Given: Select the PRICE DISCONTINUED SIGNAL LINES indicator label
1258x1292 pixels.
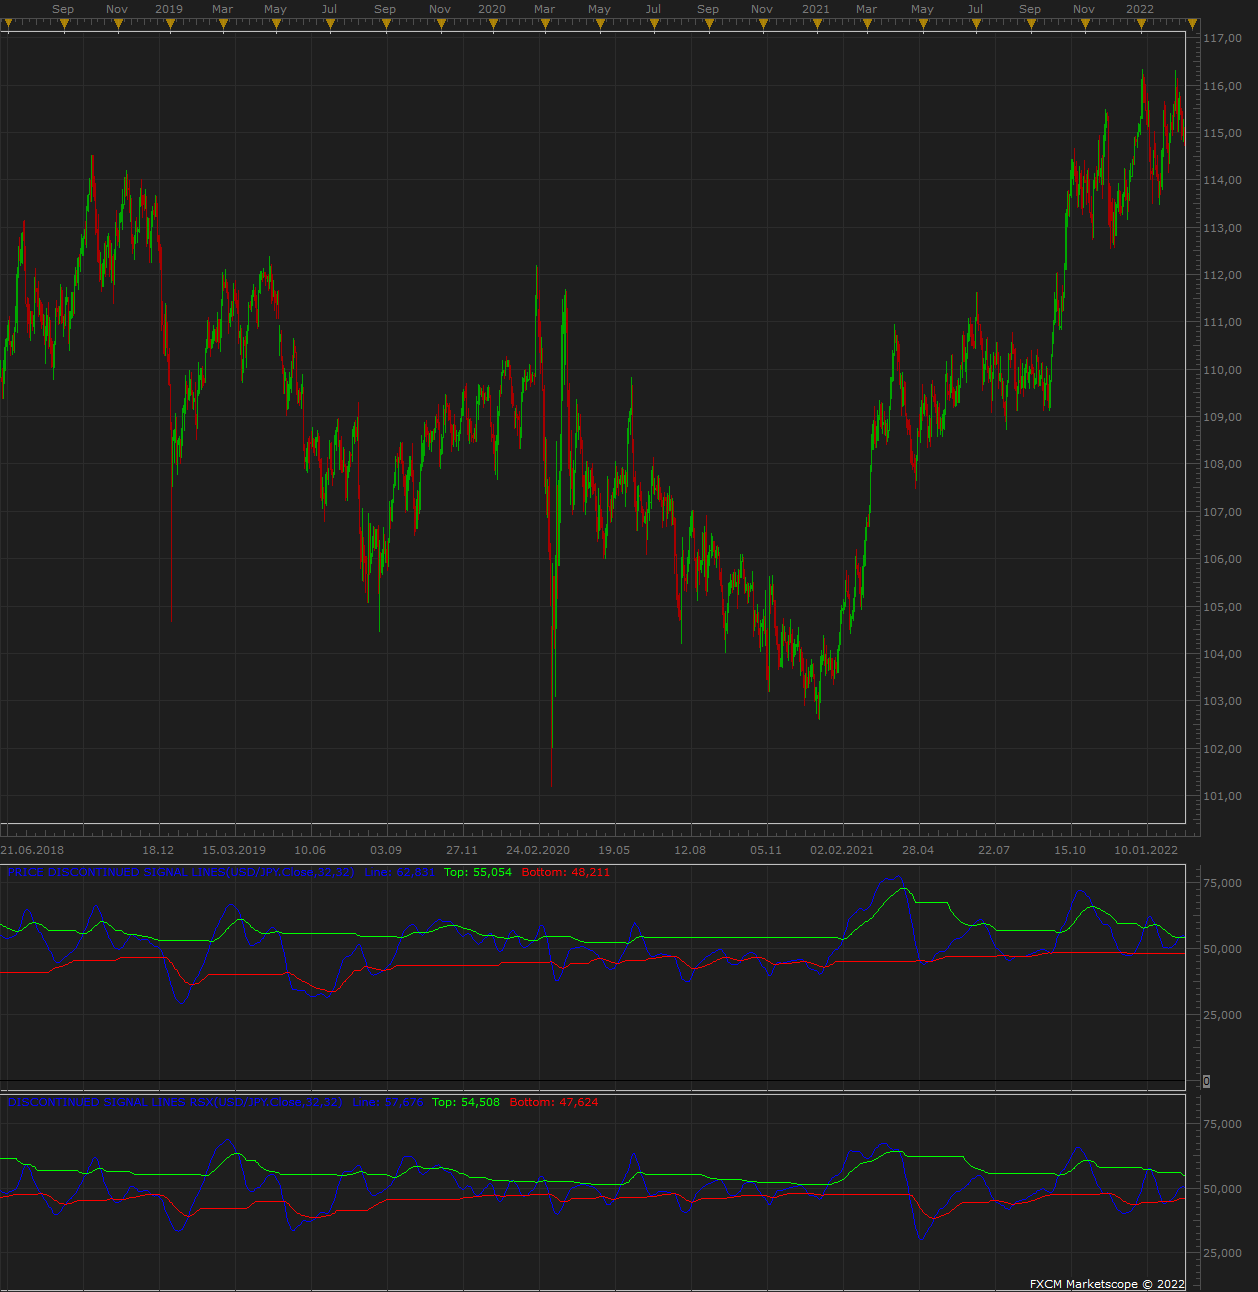Looking at the screenshot, I should [180, 872].
